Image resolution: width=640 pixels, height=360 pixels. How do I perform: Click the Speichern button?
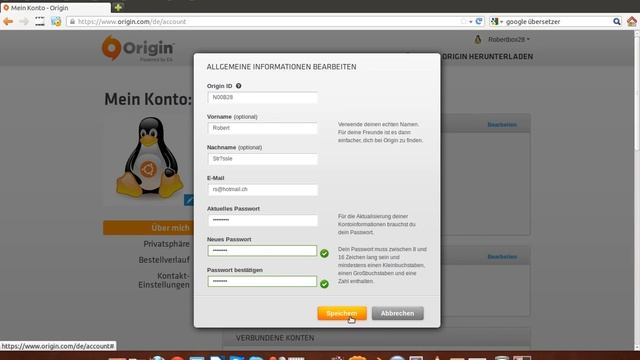coord(342,313)
